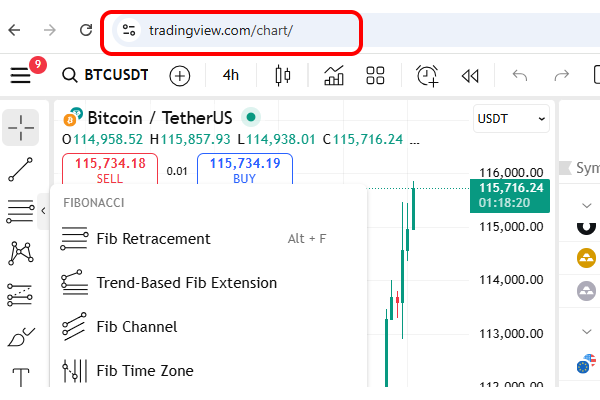
Task: Open the indicator templates grid icon
Action: tap(376, 75)
